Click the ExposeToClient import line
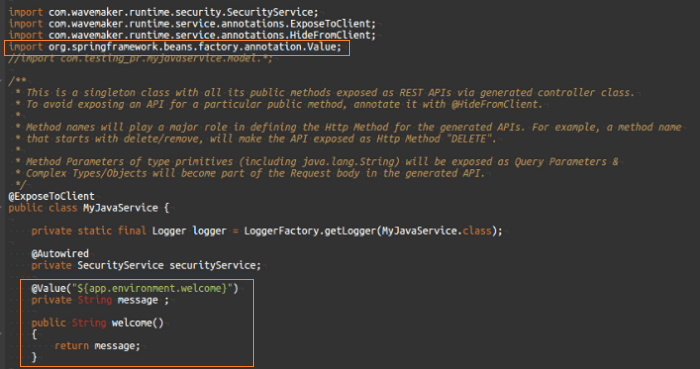Image resolution: width=700 pixels, height=369 pixels. [192, 24]
